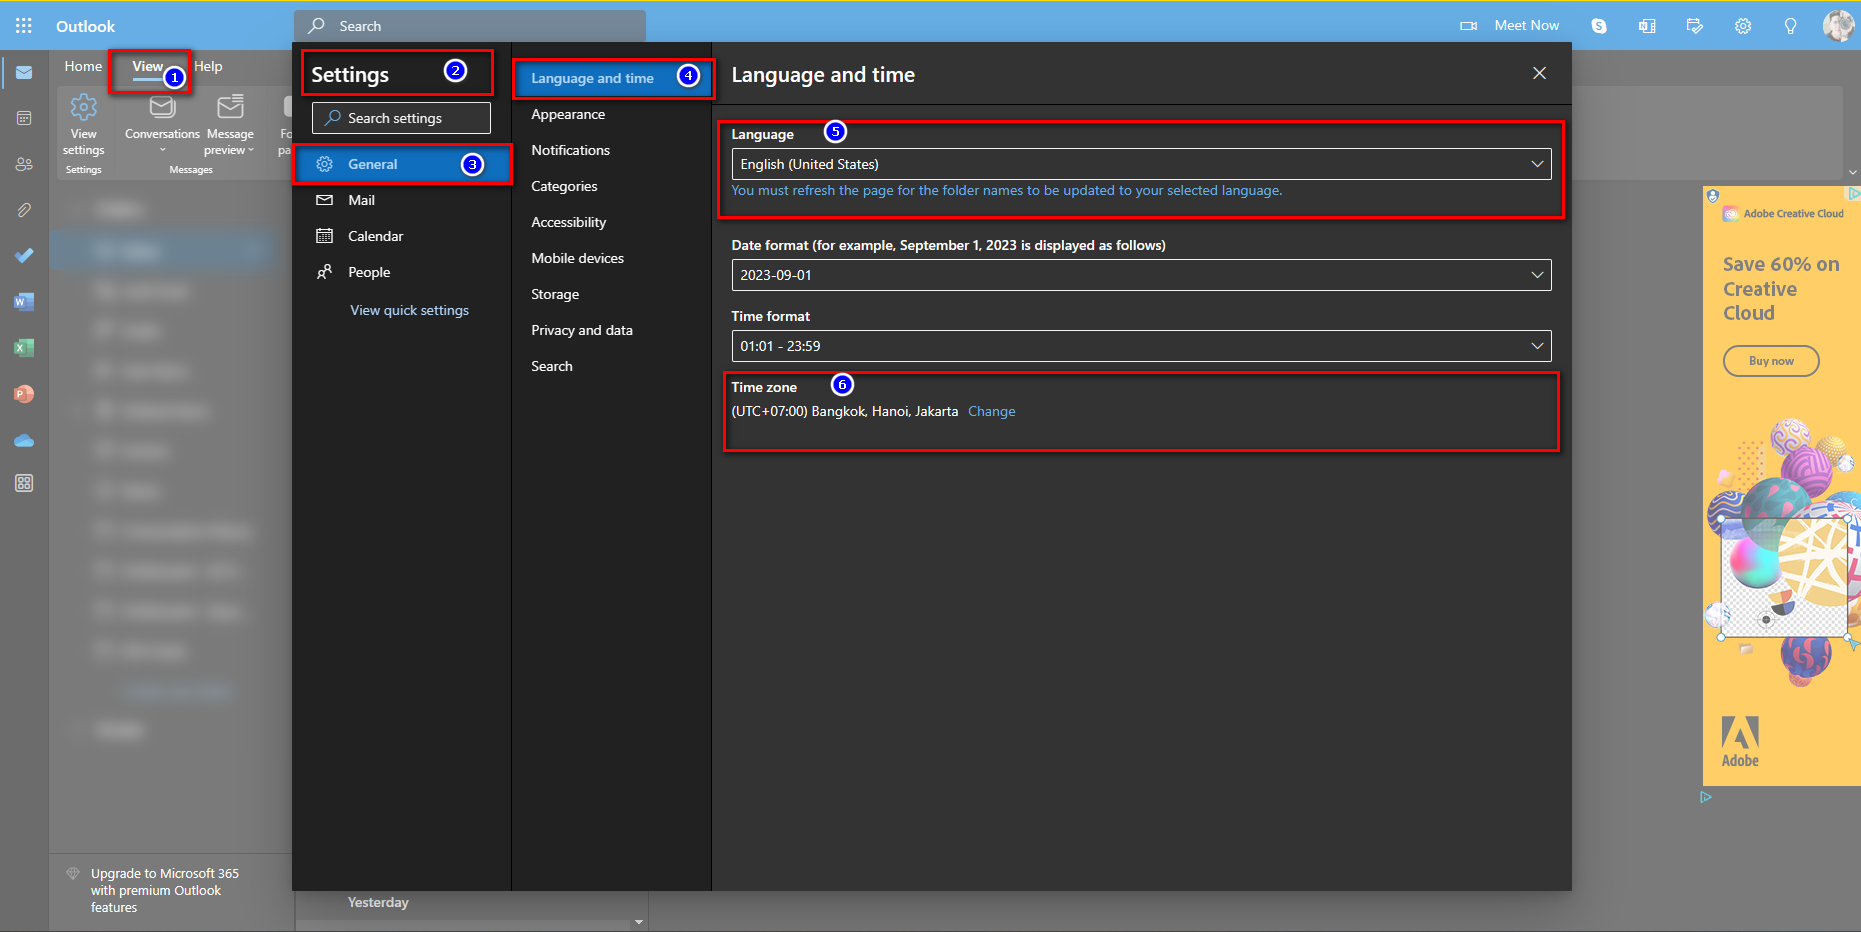Image resolution: width=1861 pixels, height=932 pixels.
Task: Open the app launcher waffle icon
Action: pyautogui.click(x=24, y=26)
